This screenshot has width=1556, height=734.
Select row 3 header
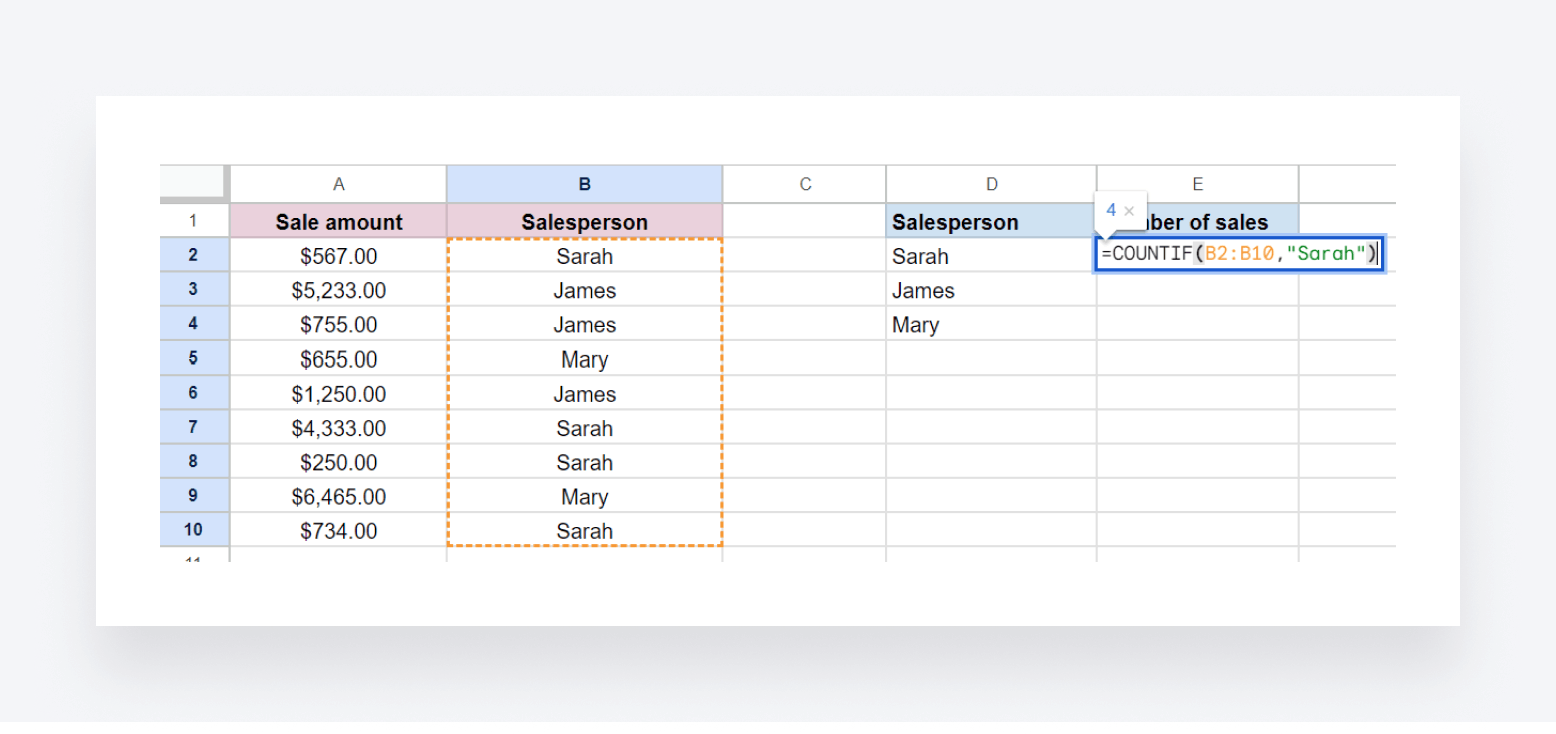(x=194, y=289)
